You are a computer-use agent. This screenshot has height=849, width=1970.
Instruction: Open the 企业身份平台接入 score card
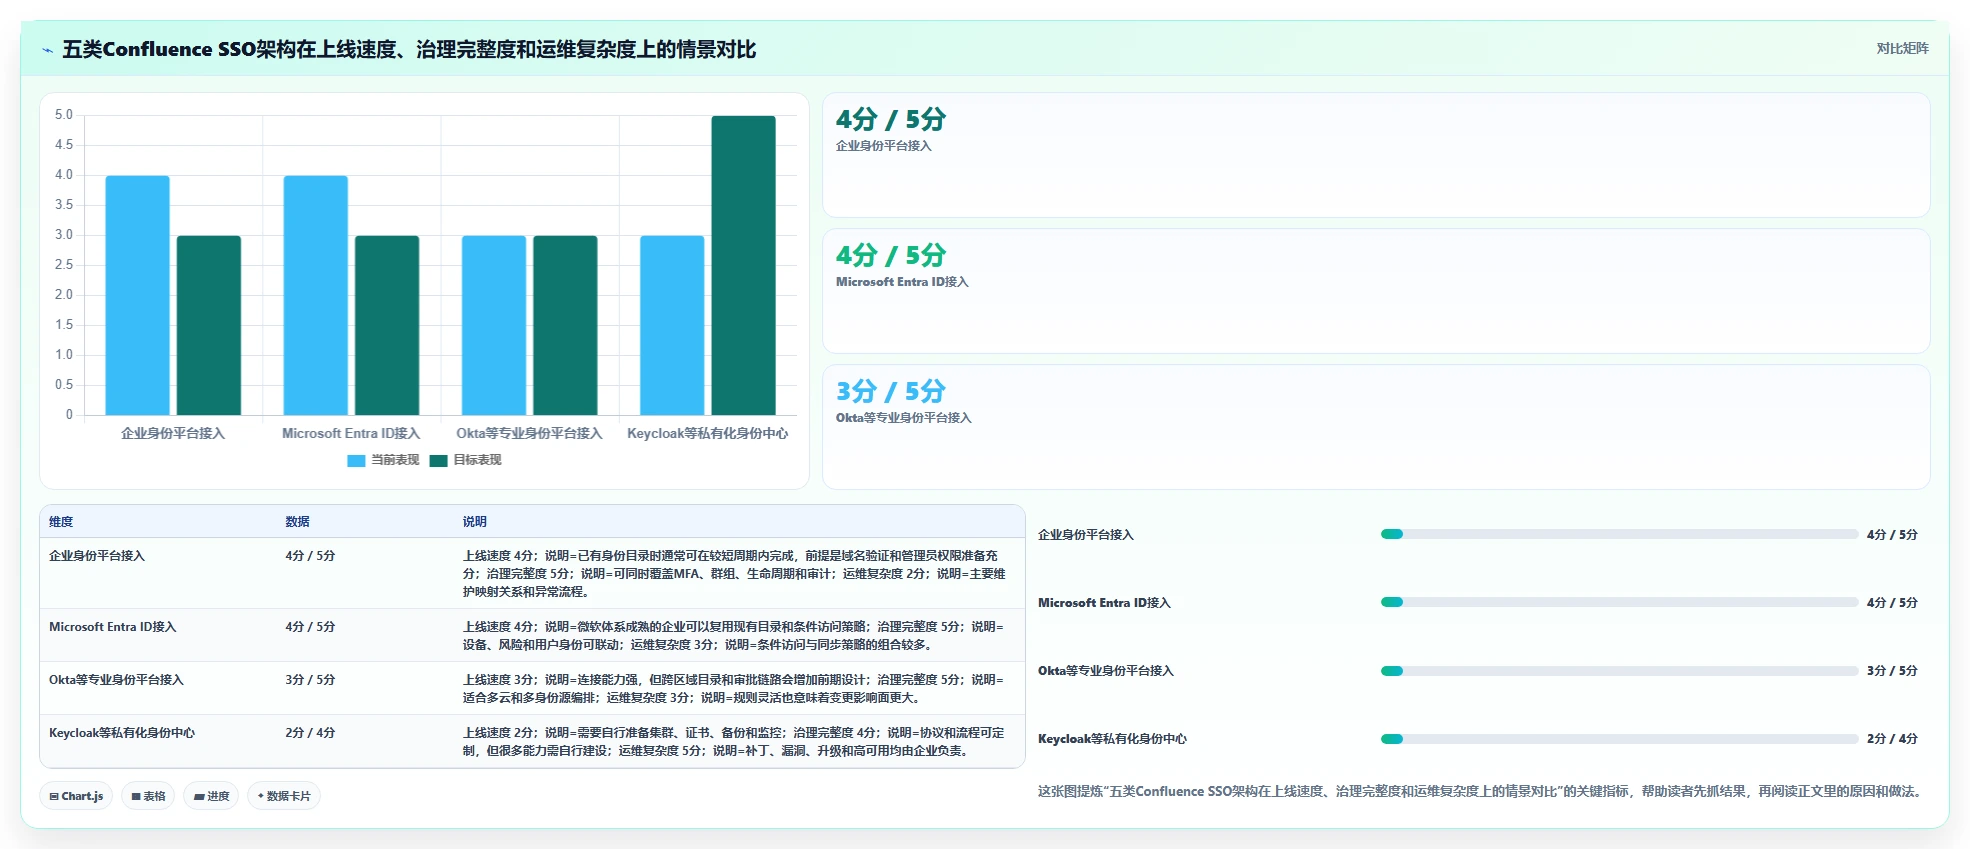point(1376,155)
